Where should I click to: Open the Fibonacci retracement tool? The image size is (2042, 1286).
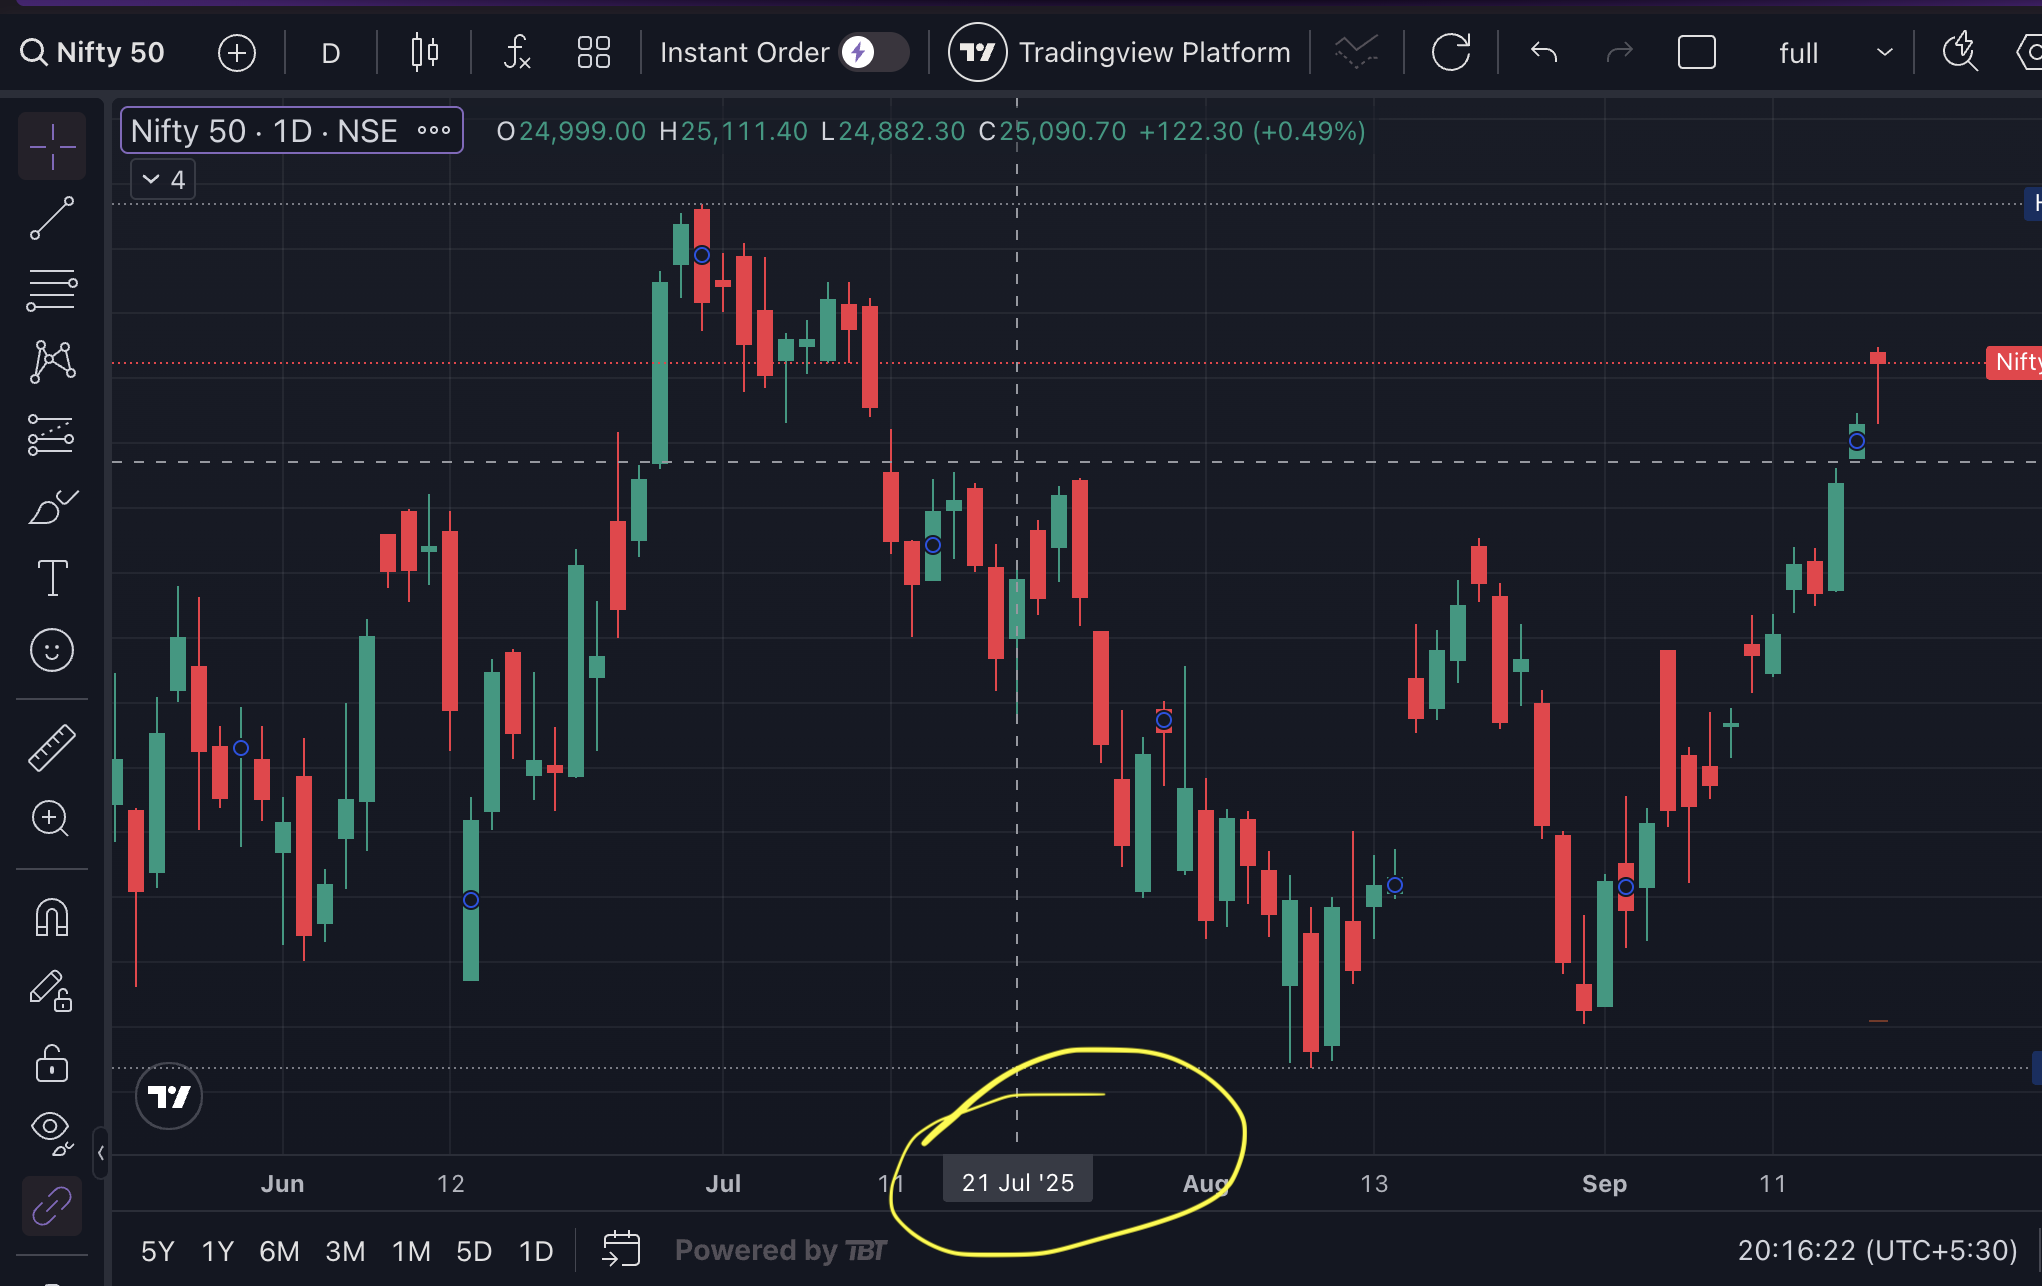[x=52, y=290]
